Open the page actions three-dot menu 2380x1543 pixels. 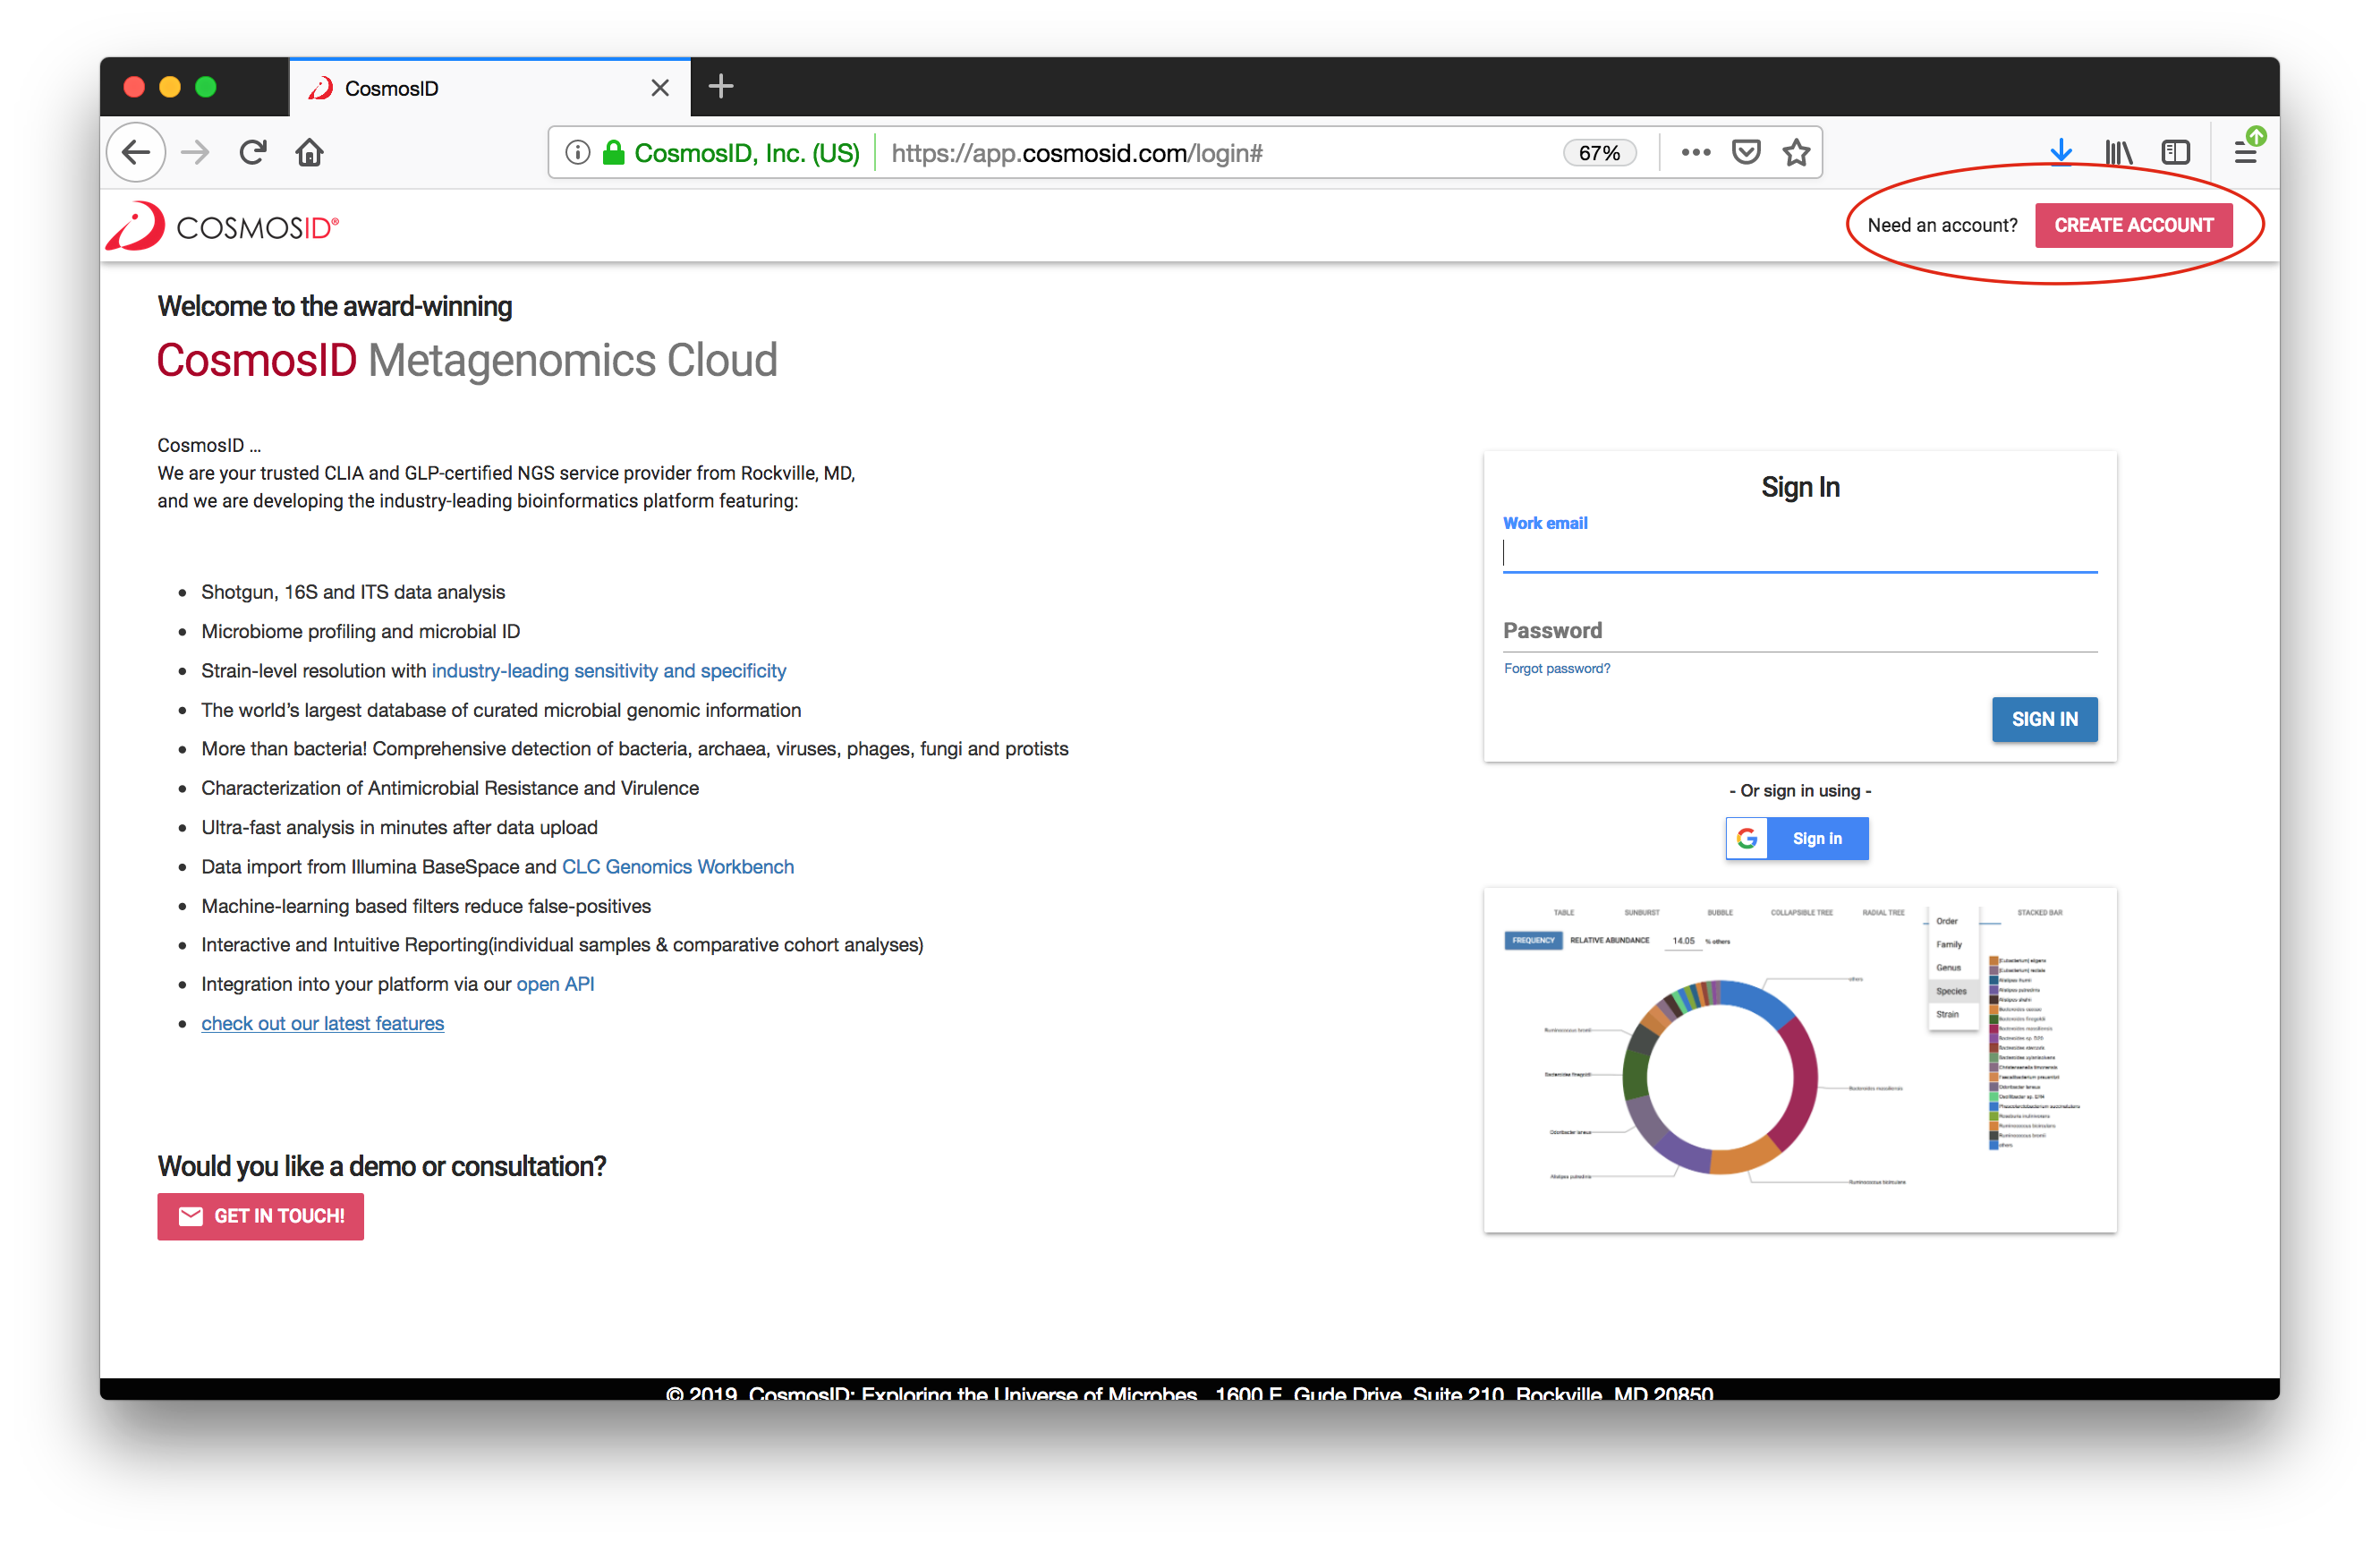[1696, 152]
